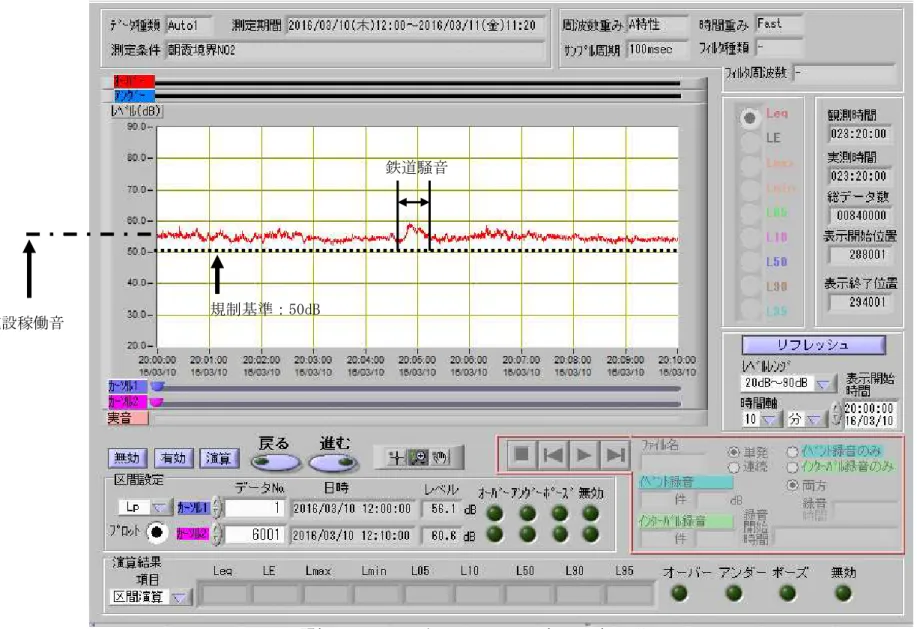Select the 単発 single playback radio
Screen dimensions: 917x629
tap(733, 452)
